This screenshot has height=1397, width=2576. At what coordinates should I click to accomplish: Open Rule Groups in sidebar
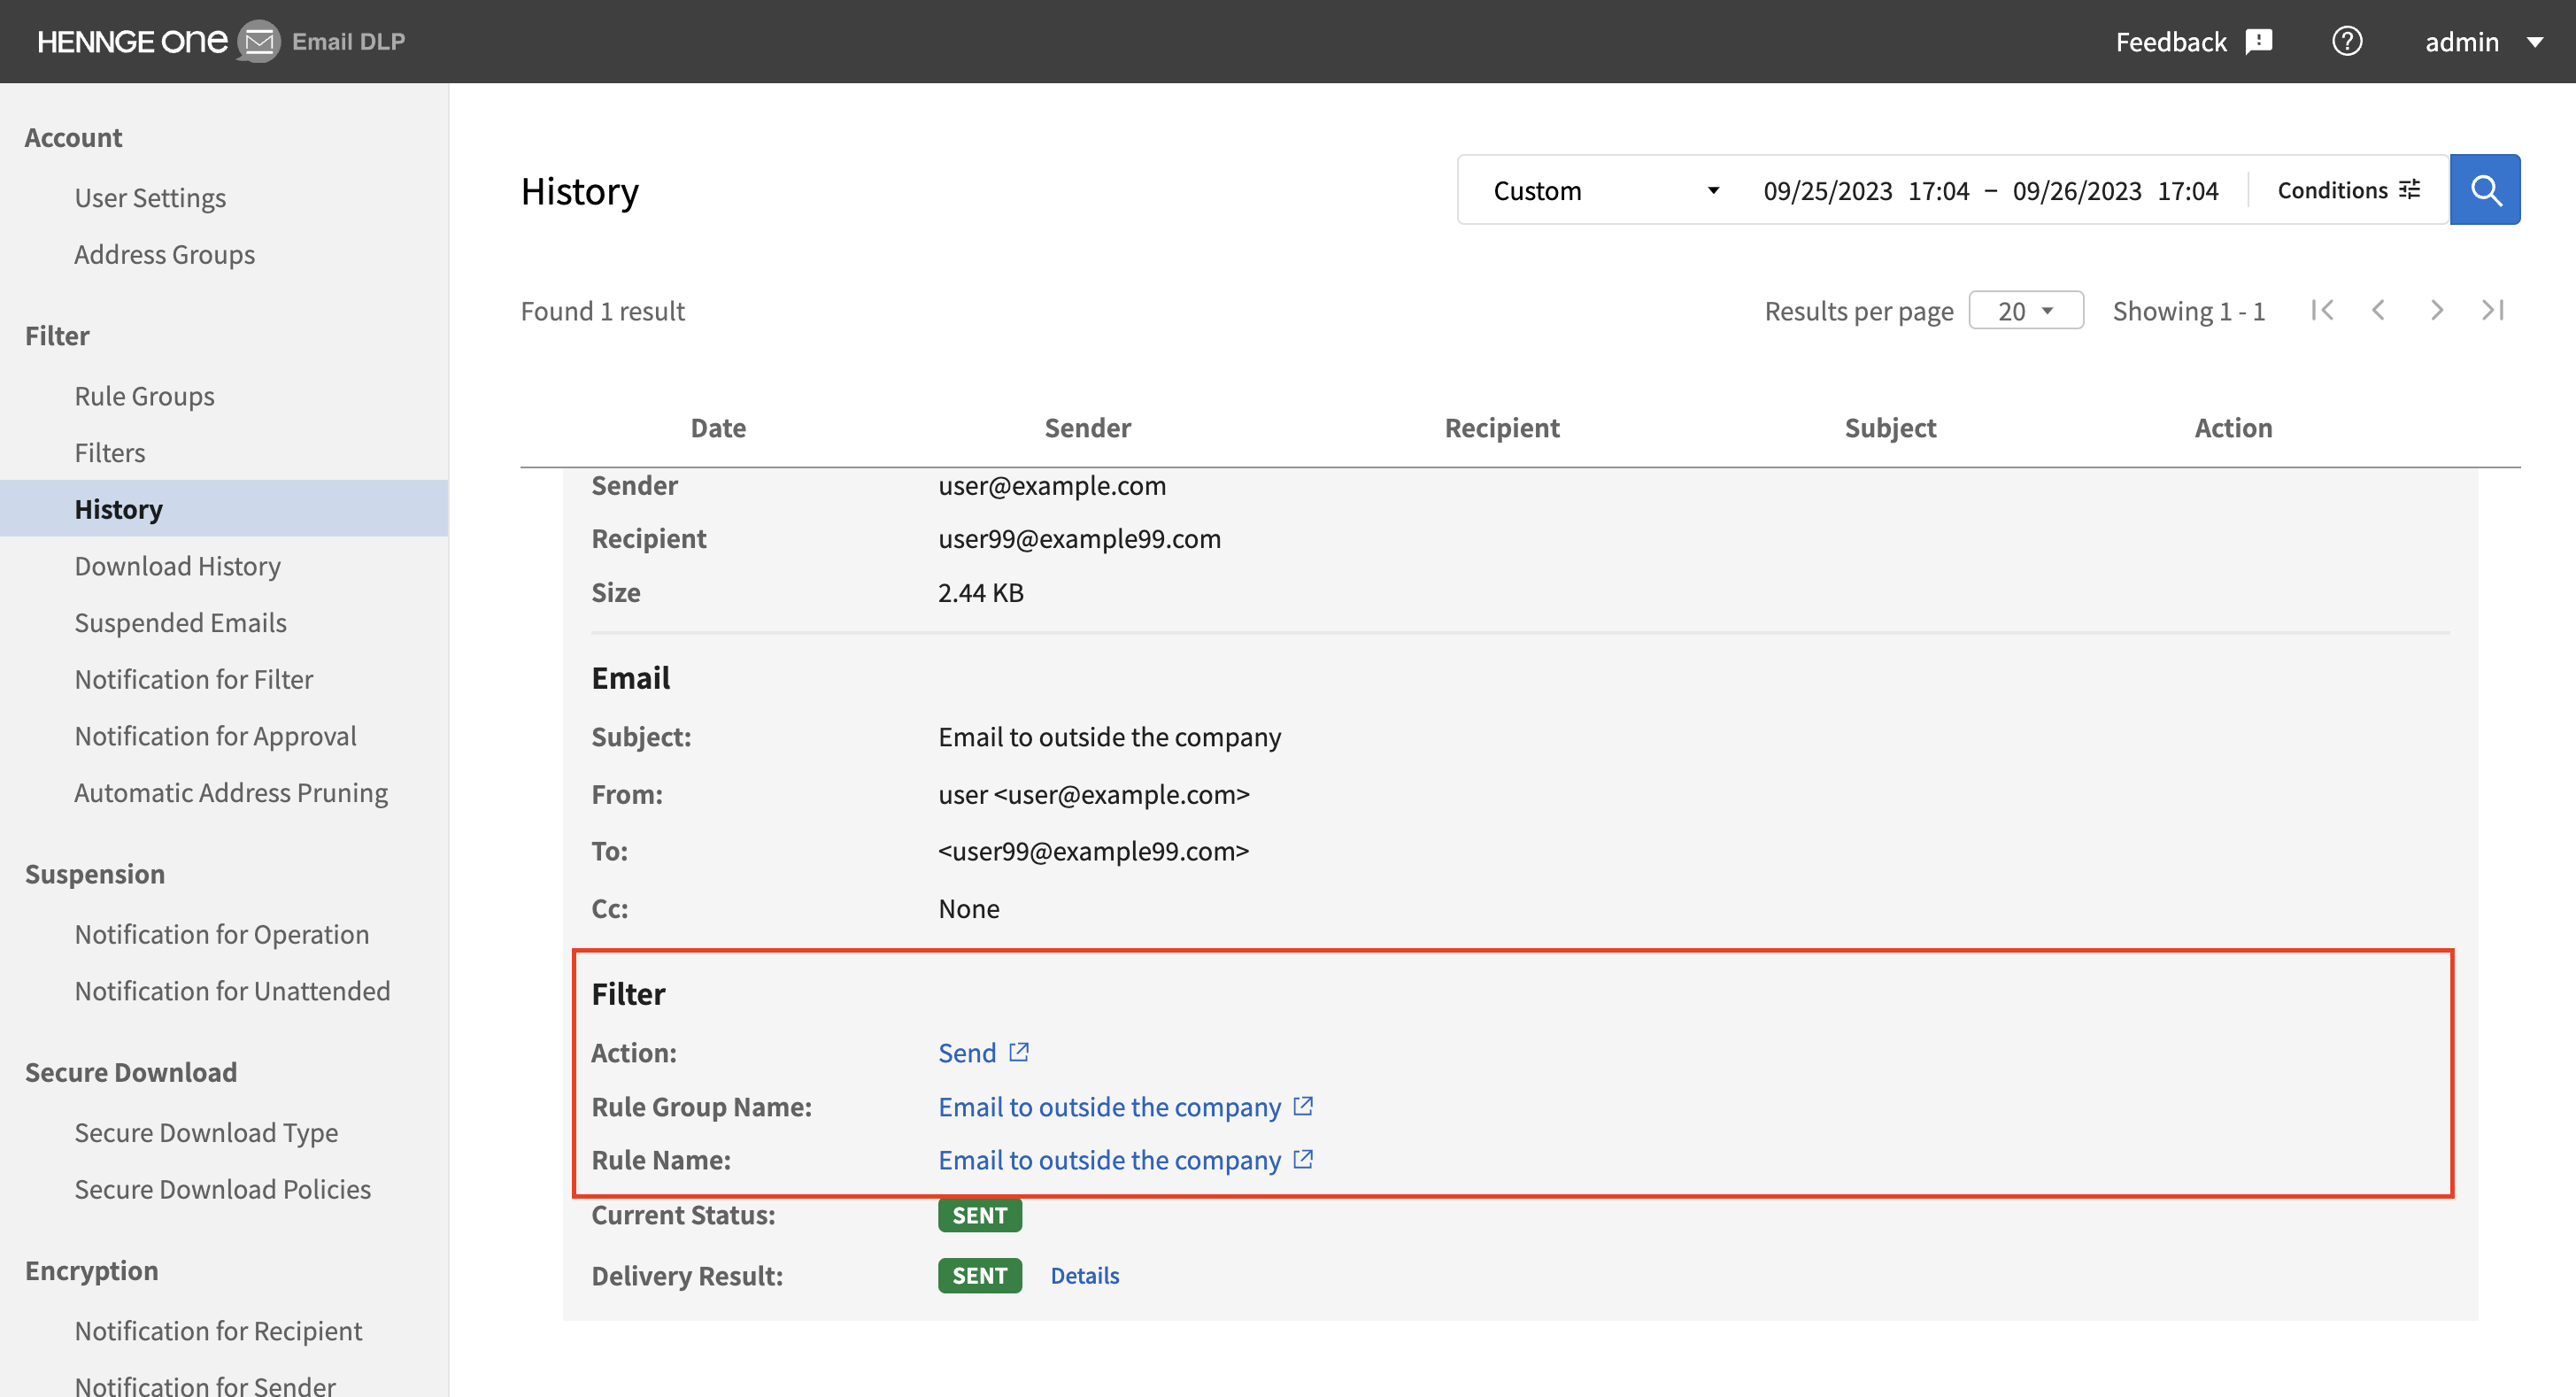click(144, 396)
